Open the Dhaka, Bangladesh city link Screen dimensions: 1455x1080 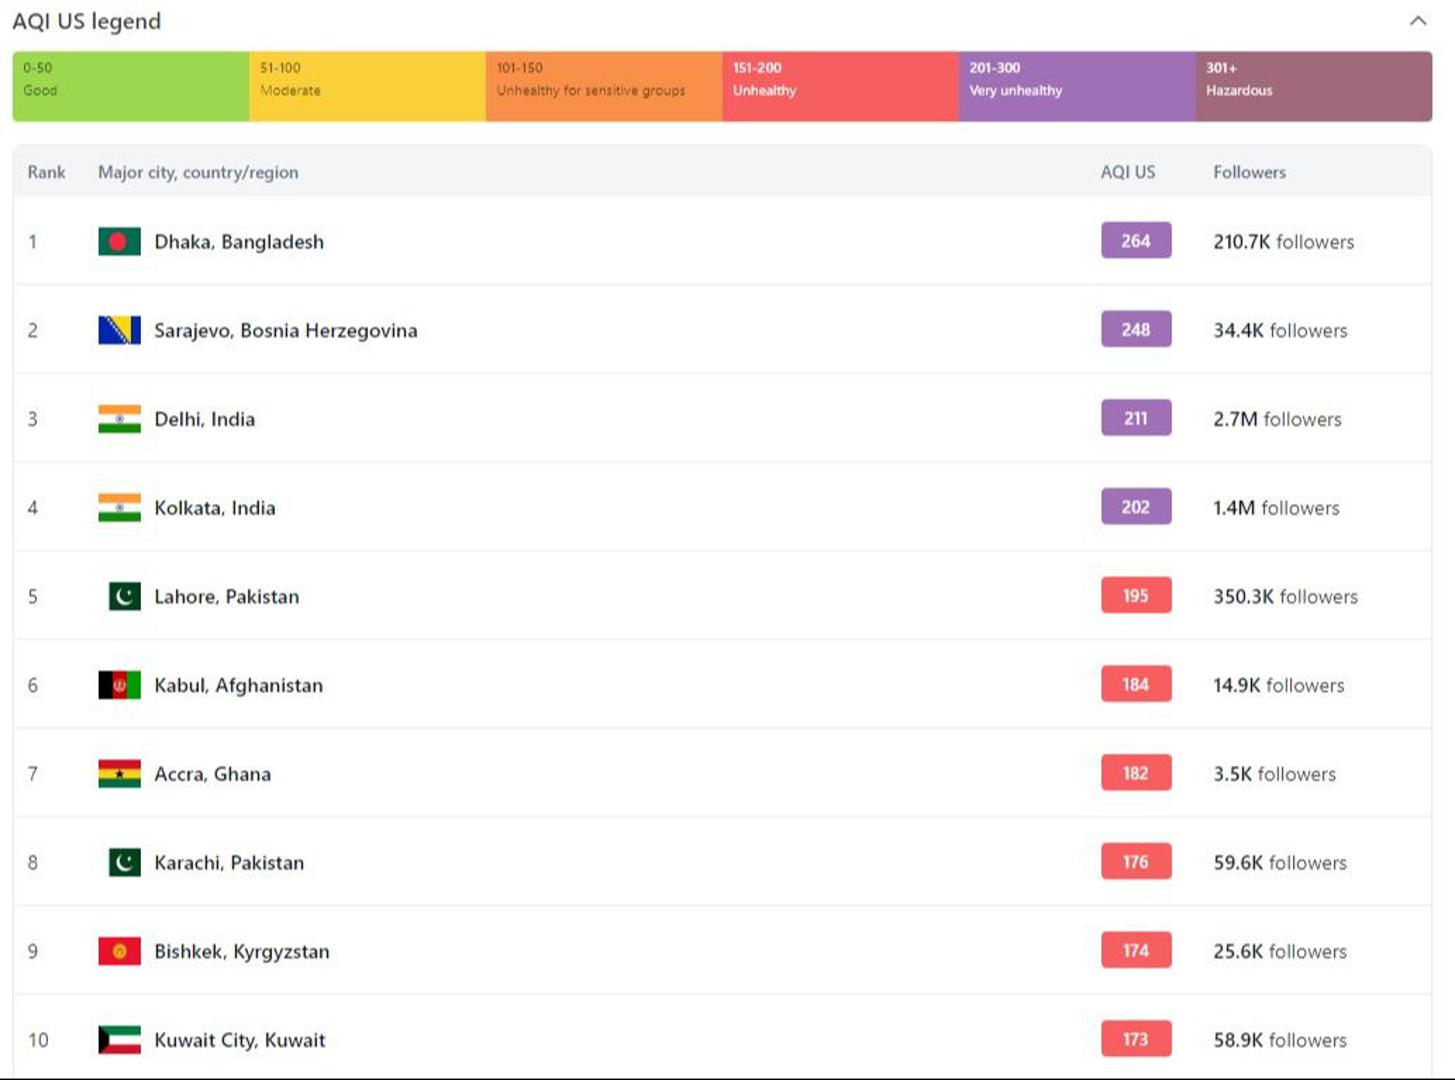click(239, 242)
